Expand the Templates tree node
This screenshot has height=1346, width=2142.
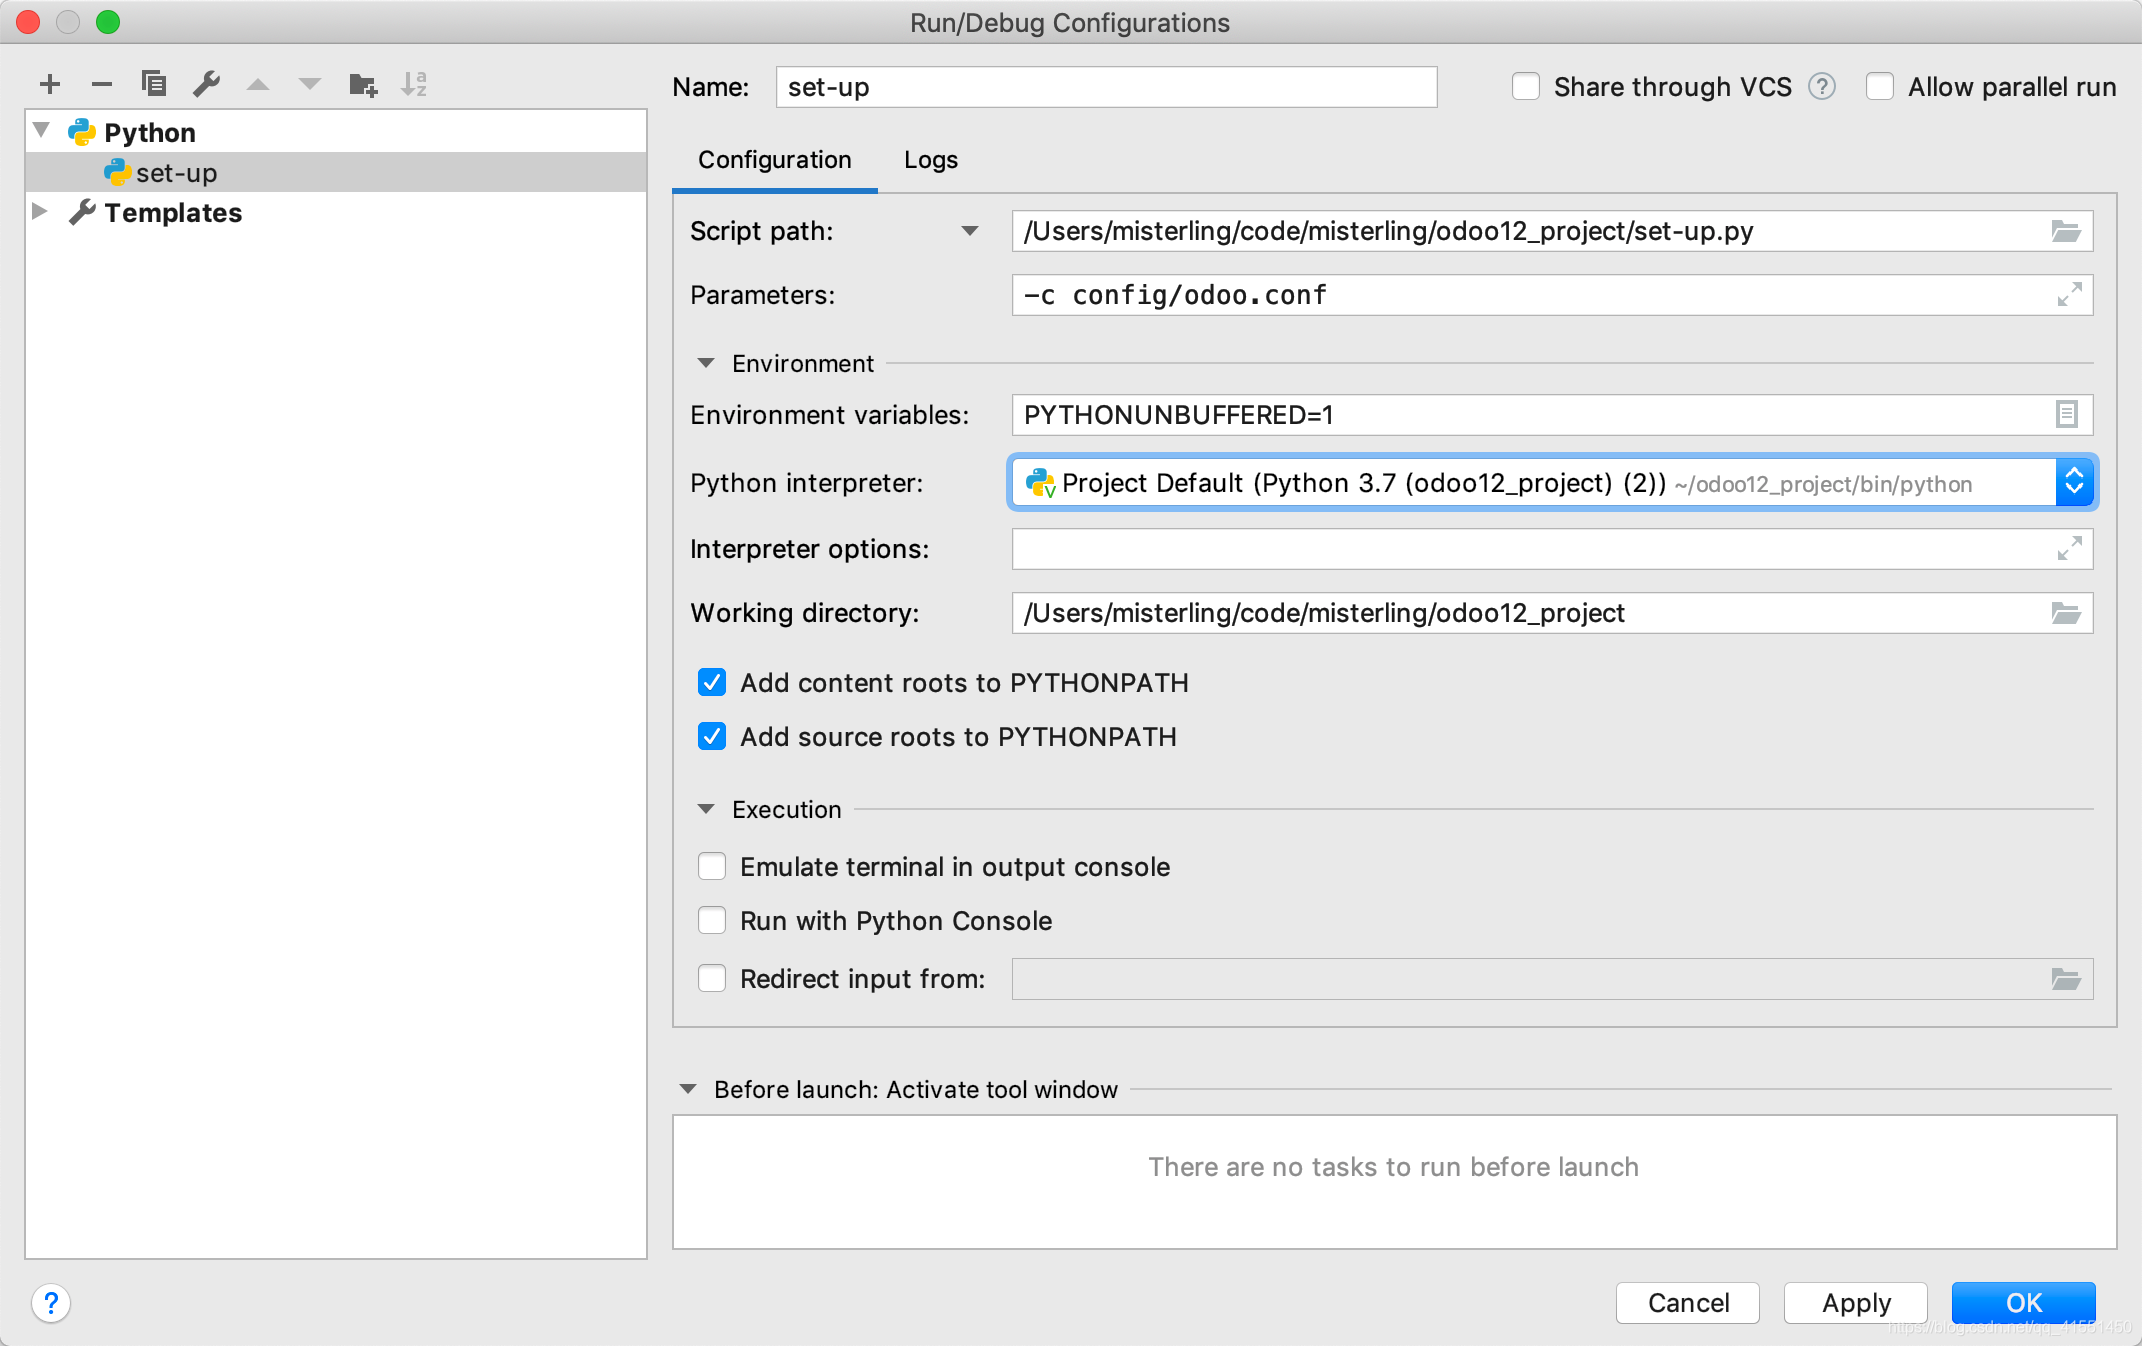[x=40, y=211]
